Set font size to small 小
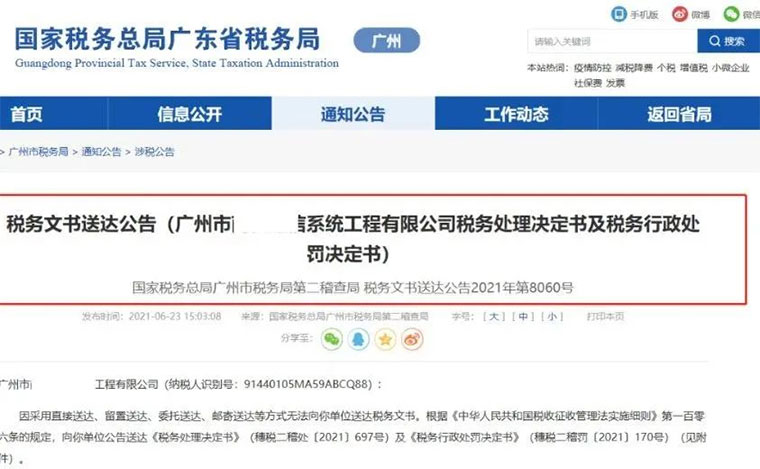This screenshot has height=469, width=760. pos(552,316)
